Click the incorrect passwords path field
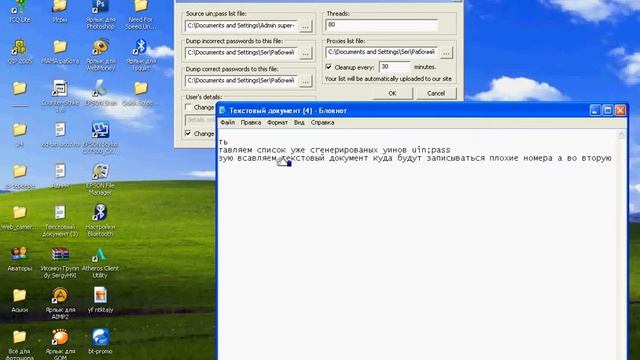This screenshot has height=360, width=640. [242, 53]
